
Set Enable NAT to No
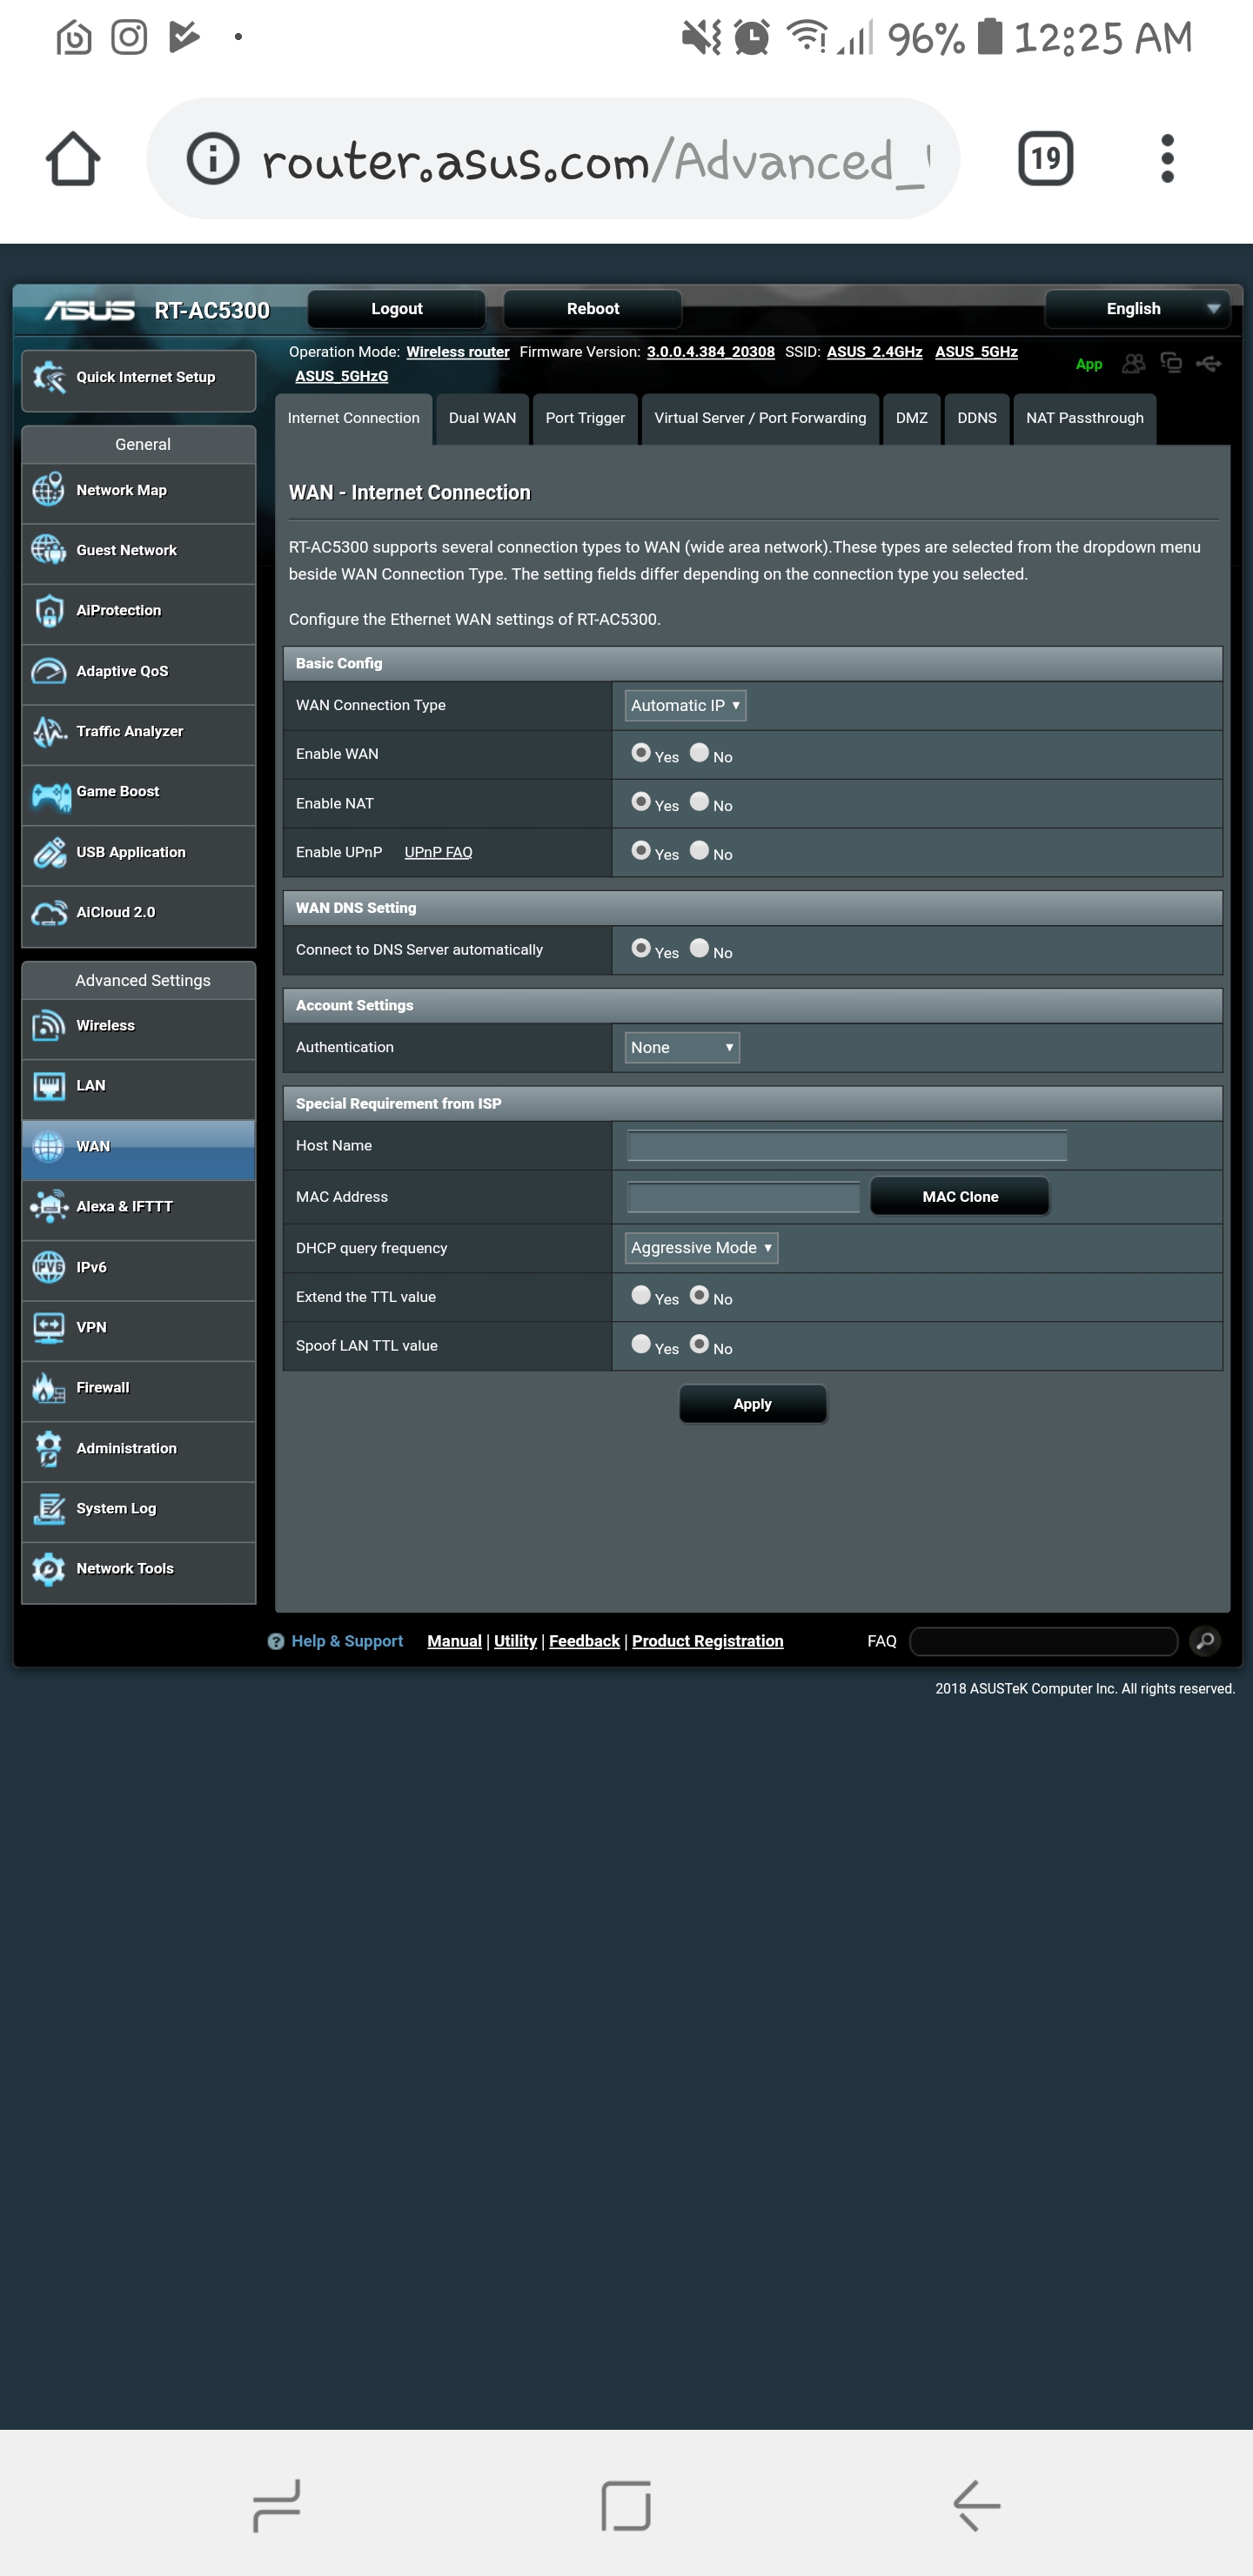[x=699, y=802]
